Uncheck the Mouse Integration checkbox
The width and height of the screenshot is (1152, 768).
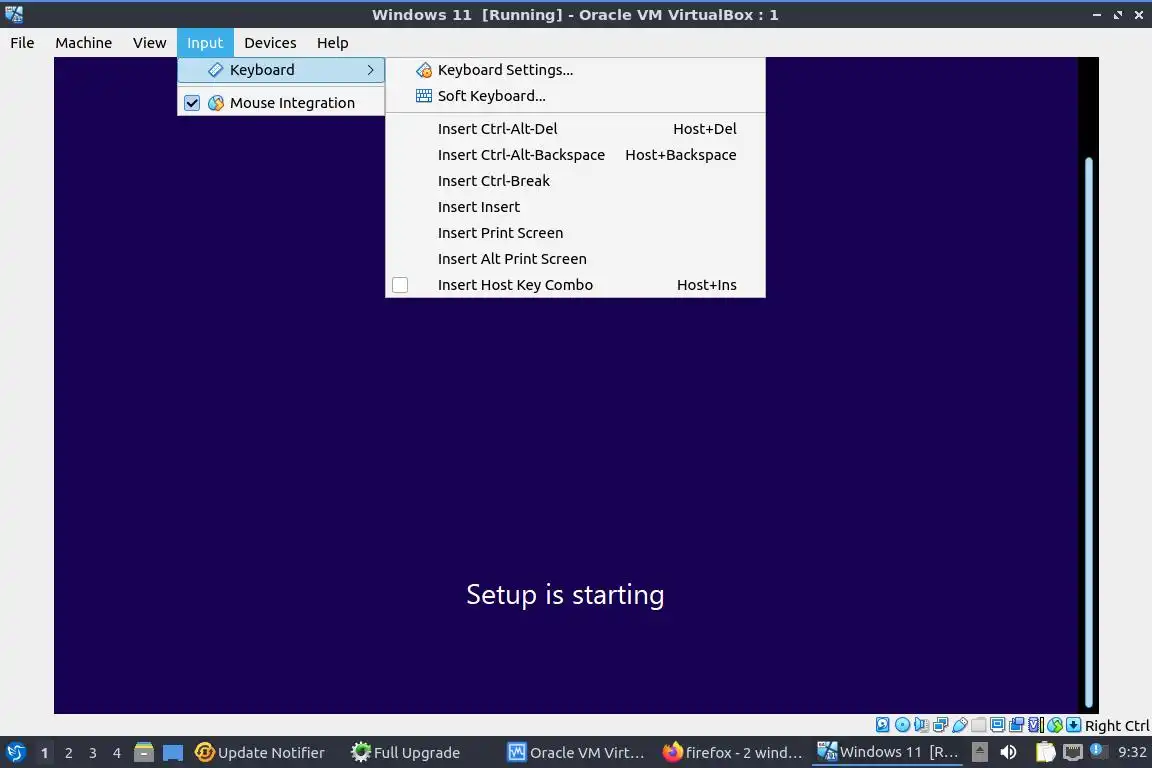click(x=191, y=103)
